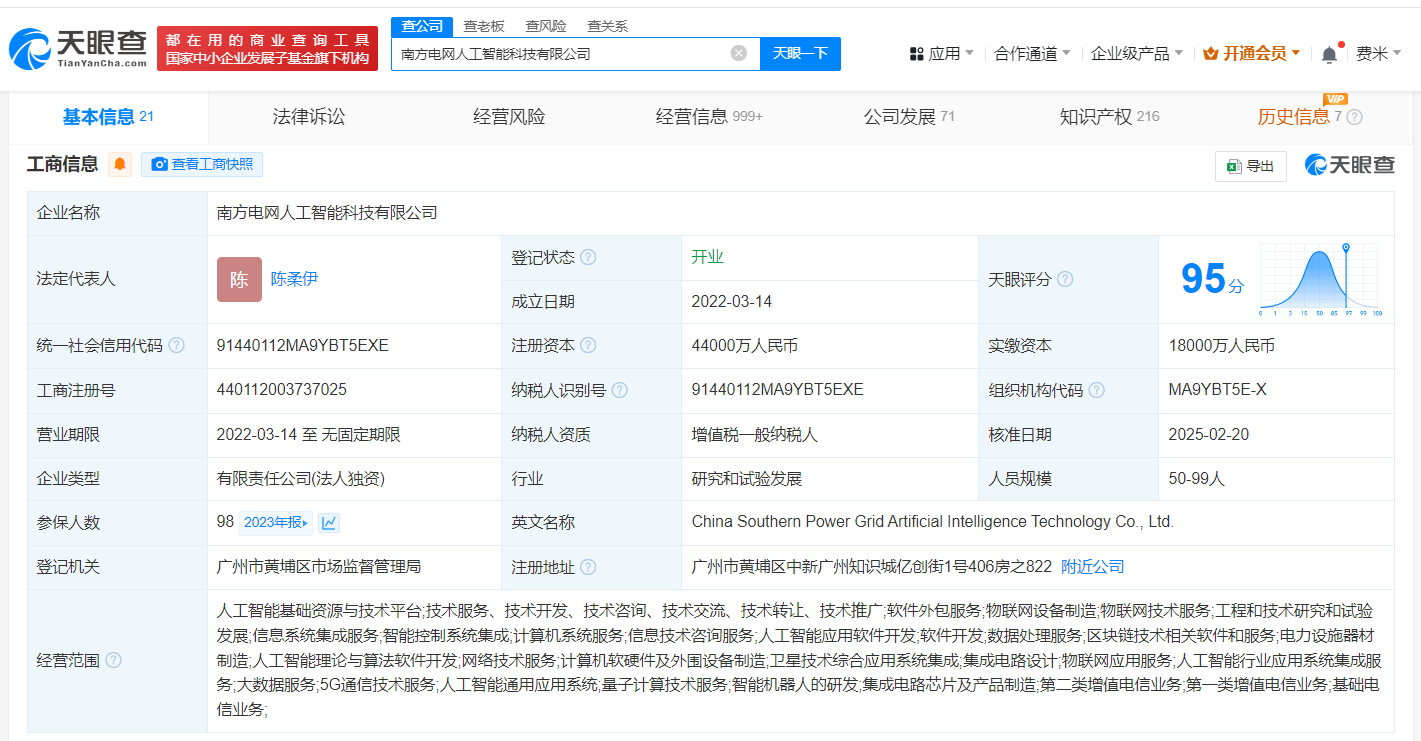Open the notification bell in the header
Viewport: 1421px width, 741px height.
(x=1329, y=54)
